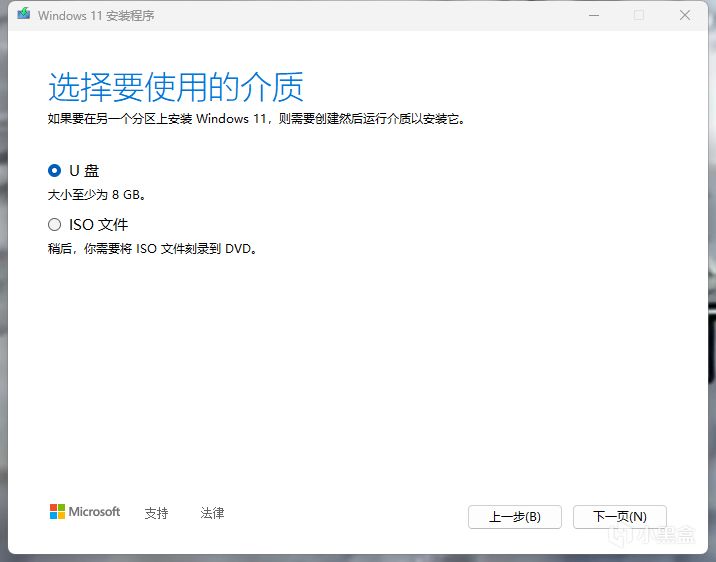
Task: Open the 支持 link
Action: 156,513
